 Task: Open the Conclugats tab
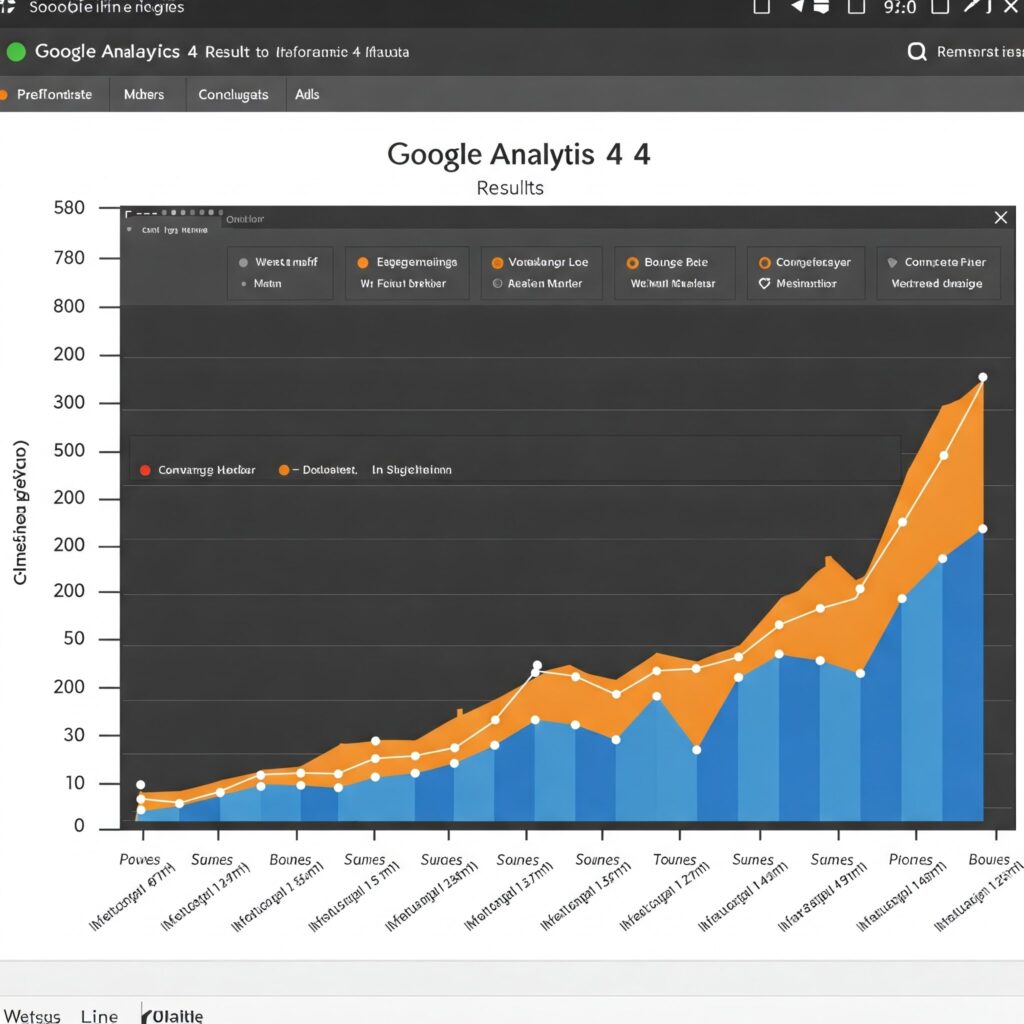tap(233, 95)
